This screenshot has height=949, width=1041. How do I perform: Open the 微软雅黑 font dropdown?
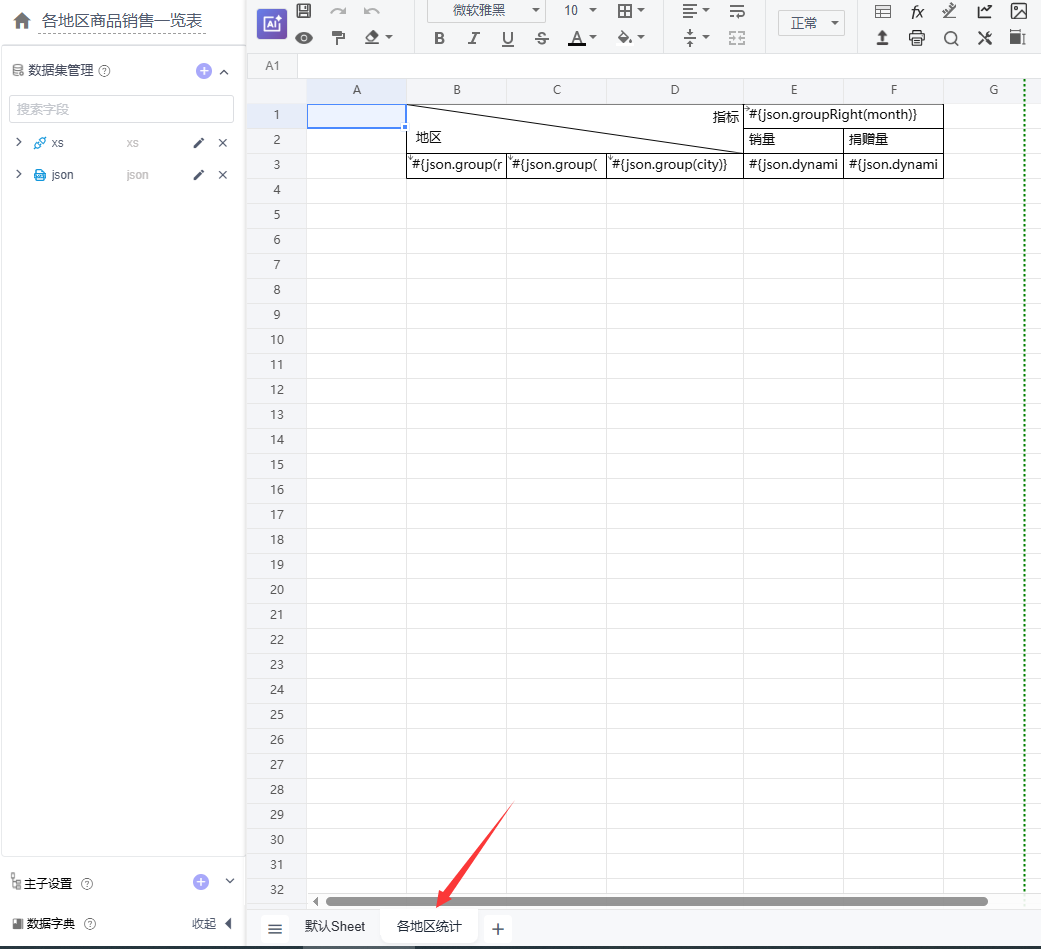coord(486,11)
